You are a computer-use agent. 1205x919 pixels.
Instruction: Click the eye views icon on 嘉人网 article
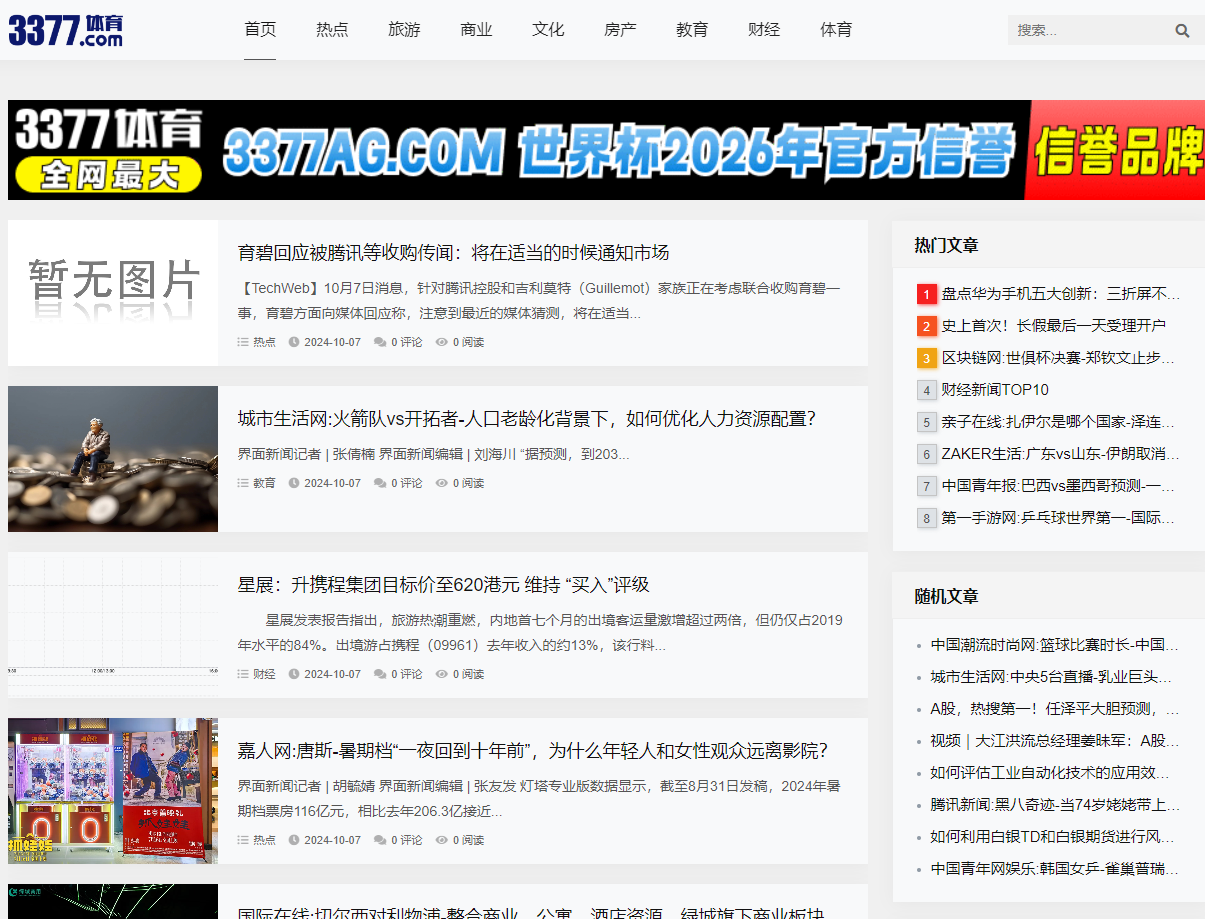pos(442,840)
